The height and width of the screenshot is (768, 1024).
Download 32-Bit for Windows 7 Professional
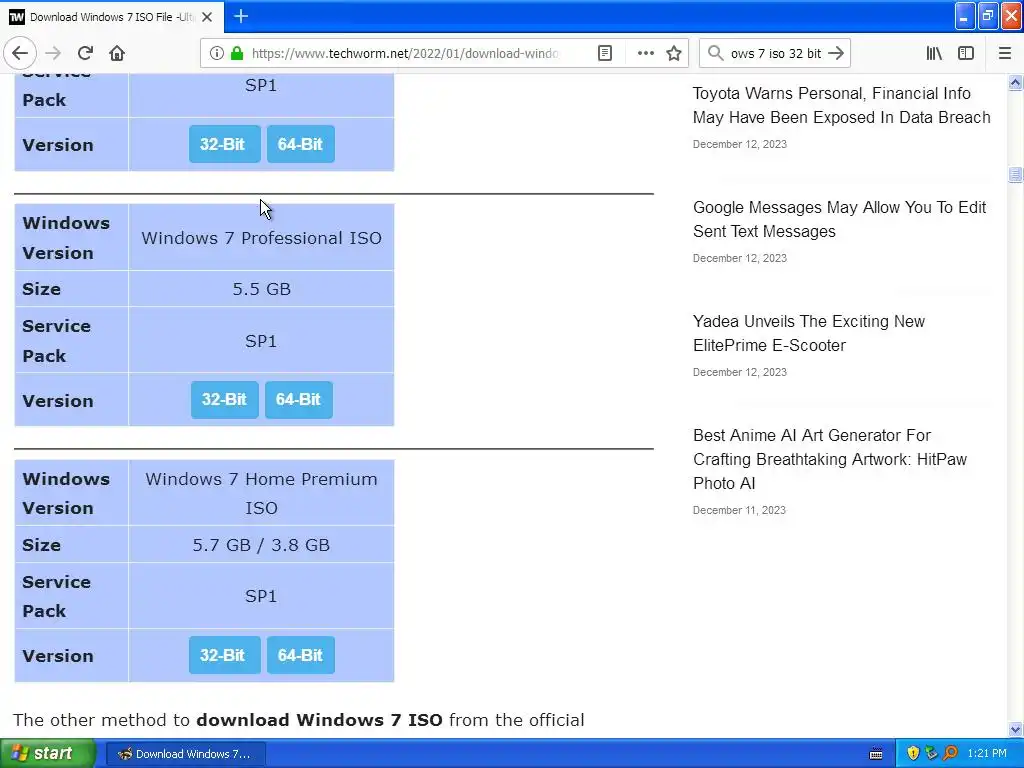coord(224,400)
